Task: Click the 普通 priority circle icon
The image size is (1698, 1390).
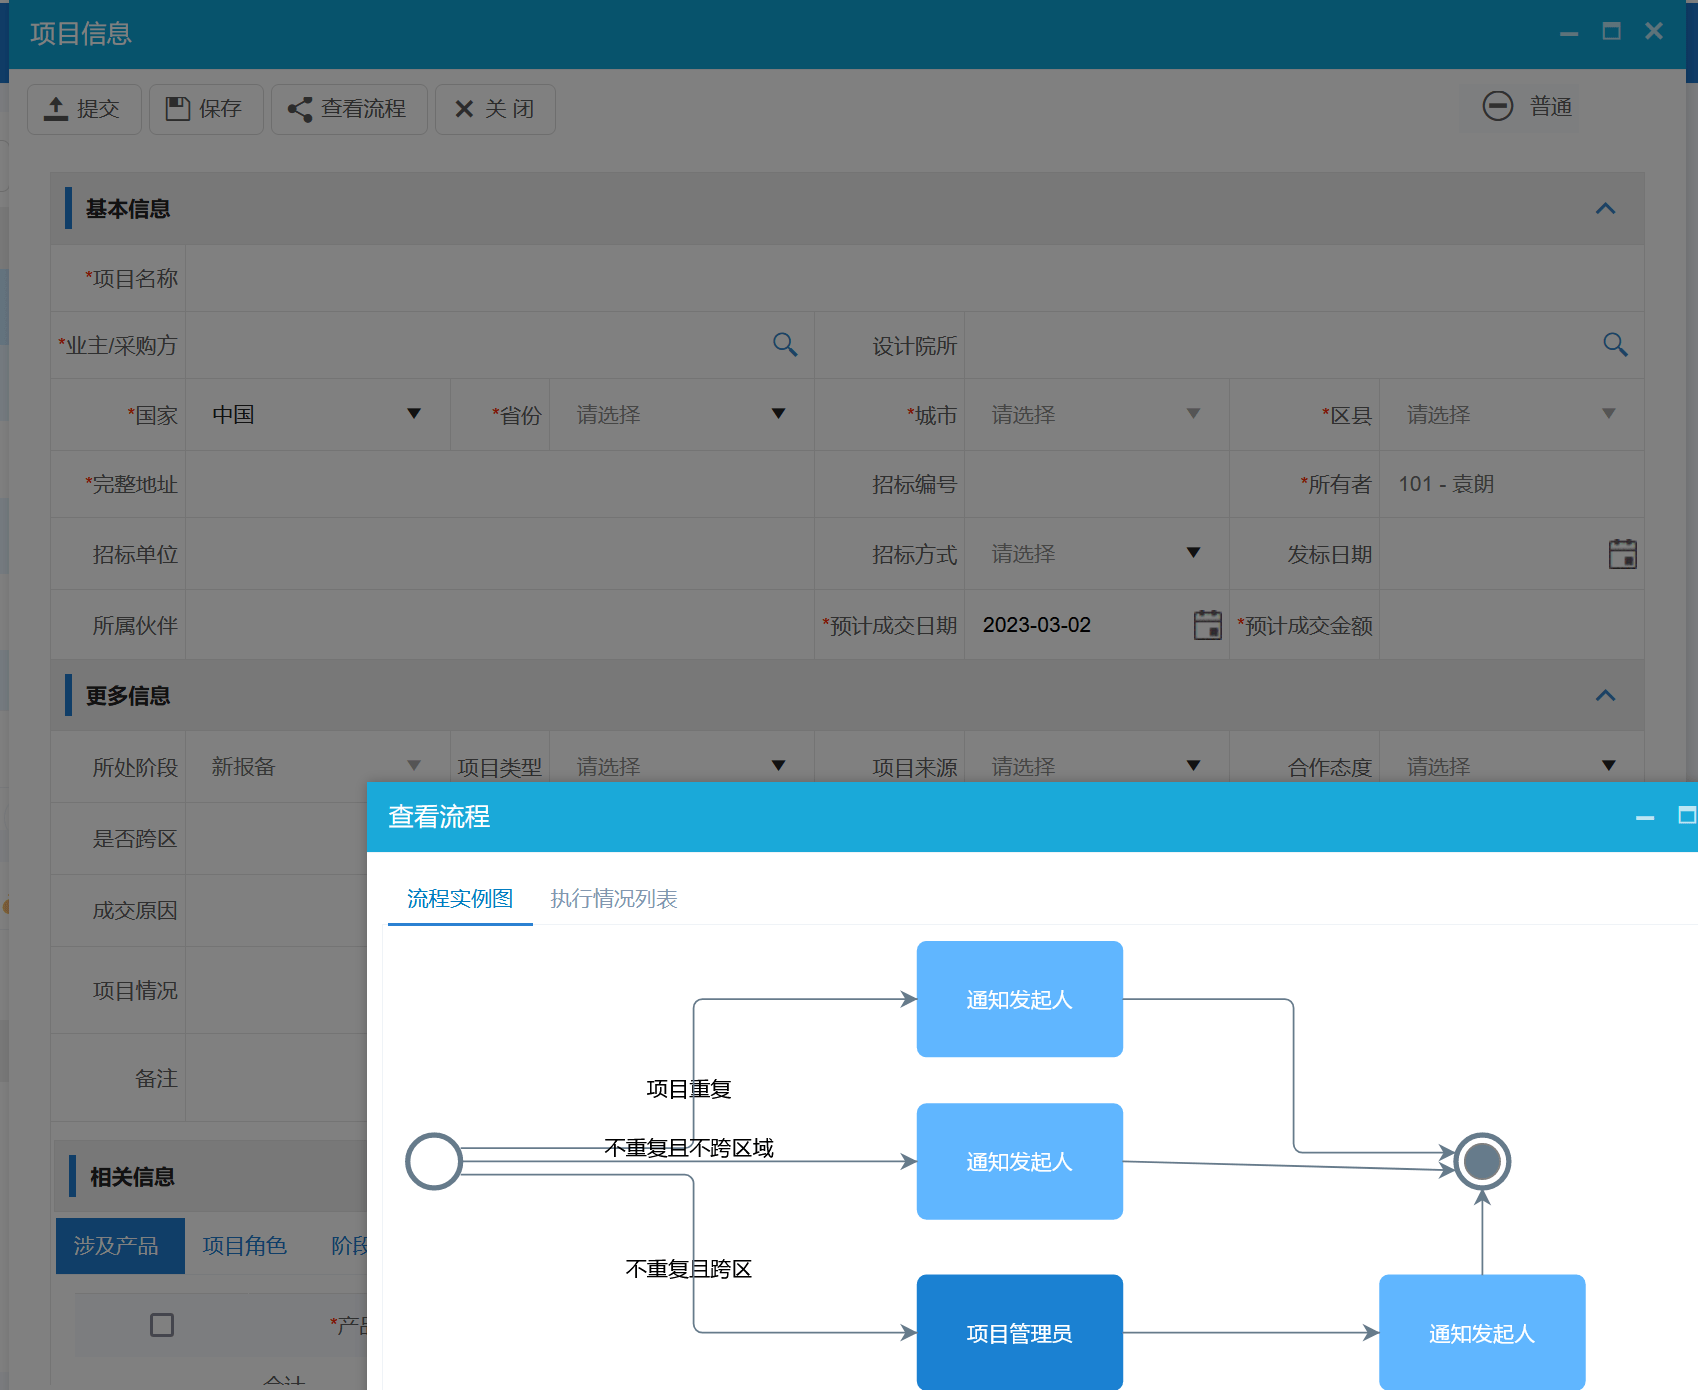Action: pyautogui.click(x=1497, y=106)
